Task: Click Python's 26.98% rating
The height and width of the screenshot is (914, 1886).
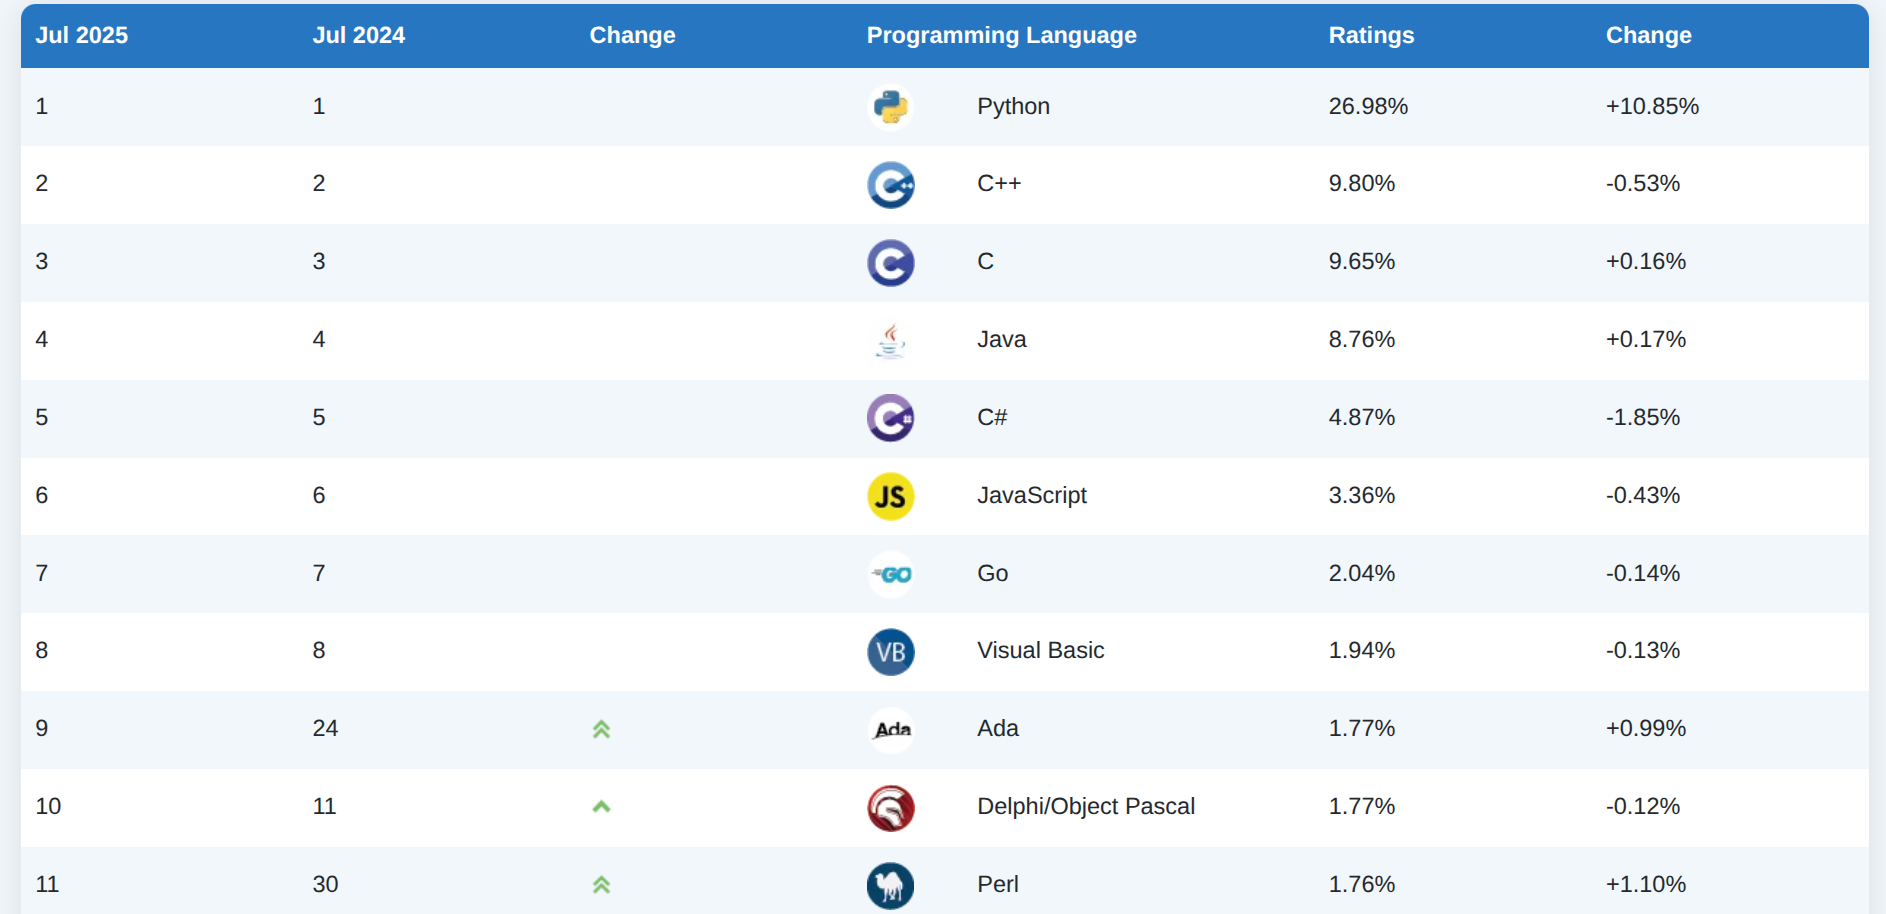Action: click(1368, 106)
